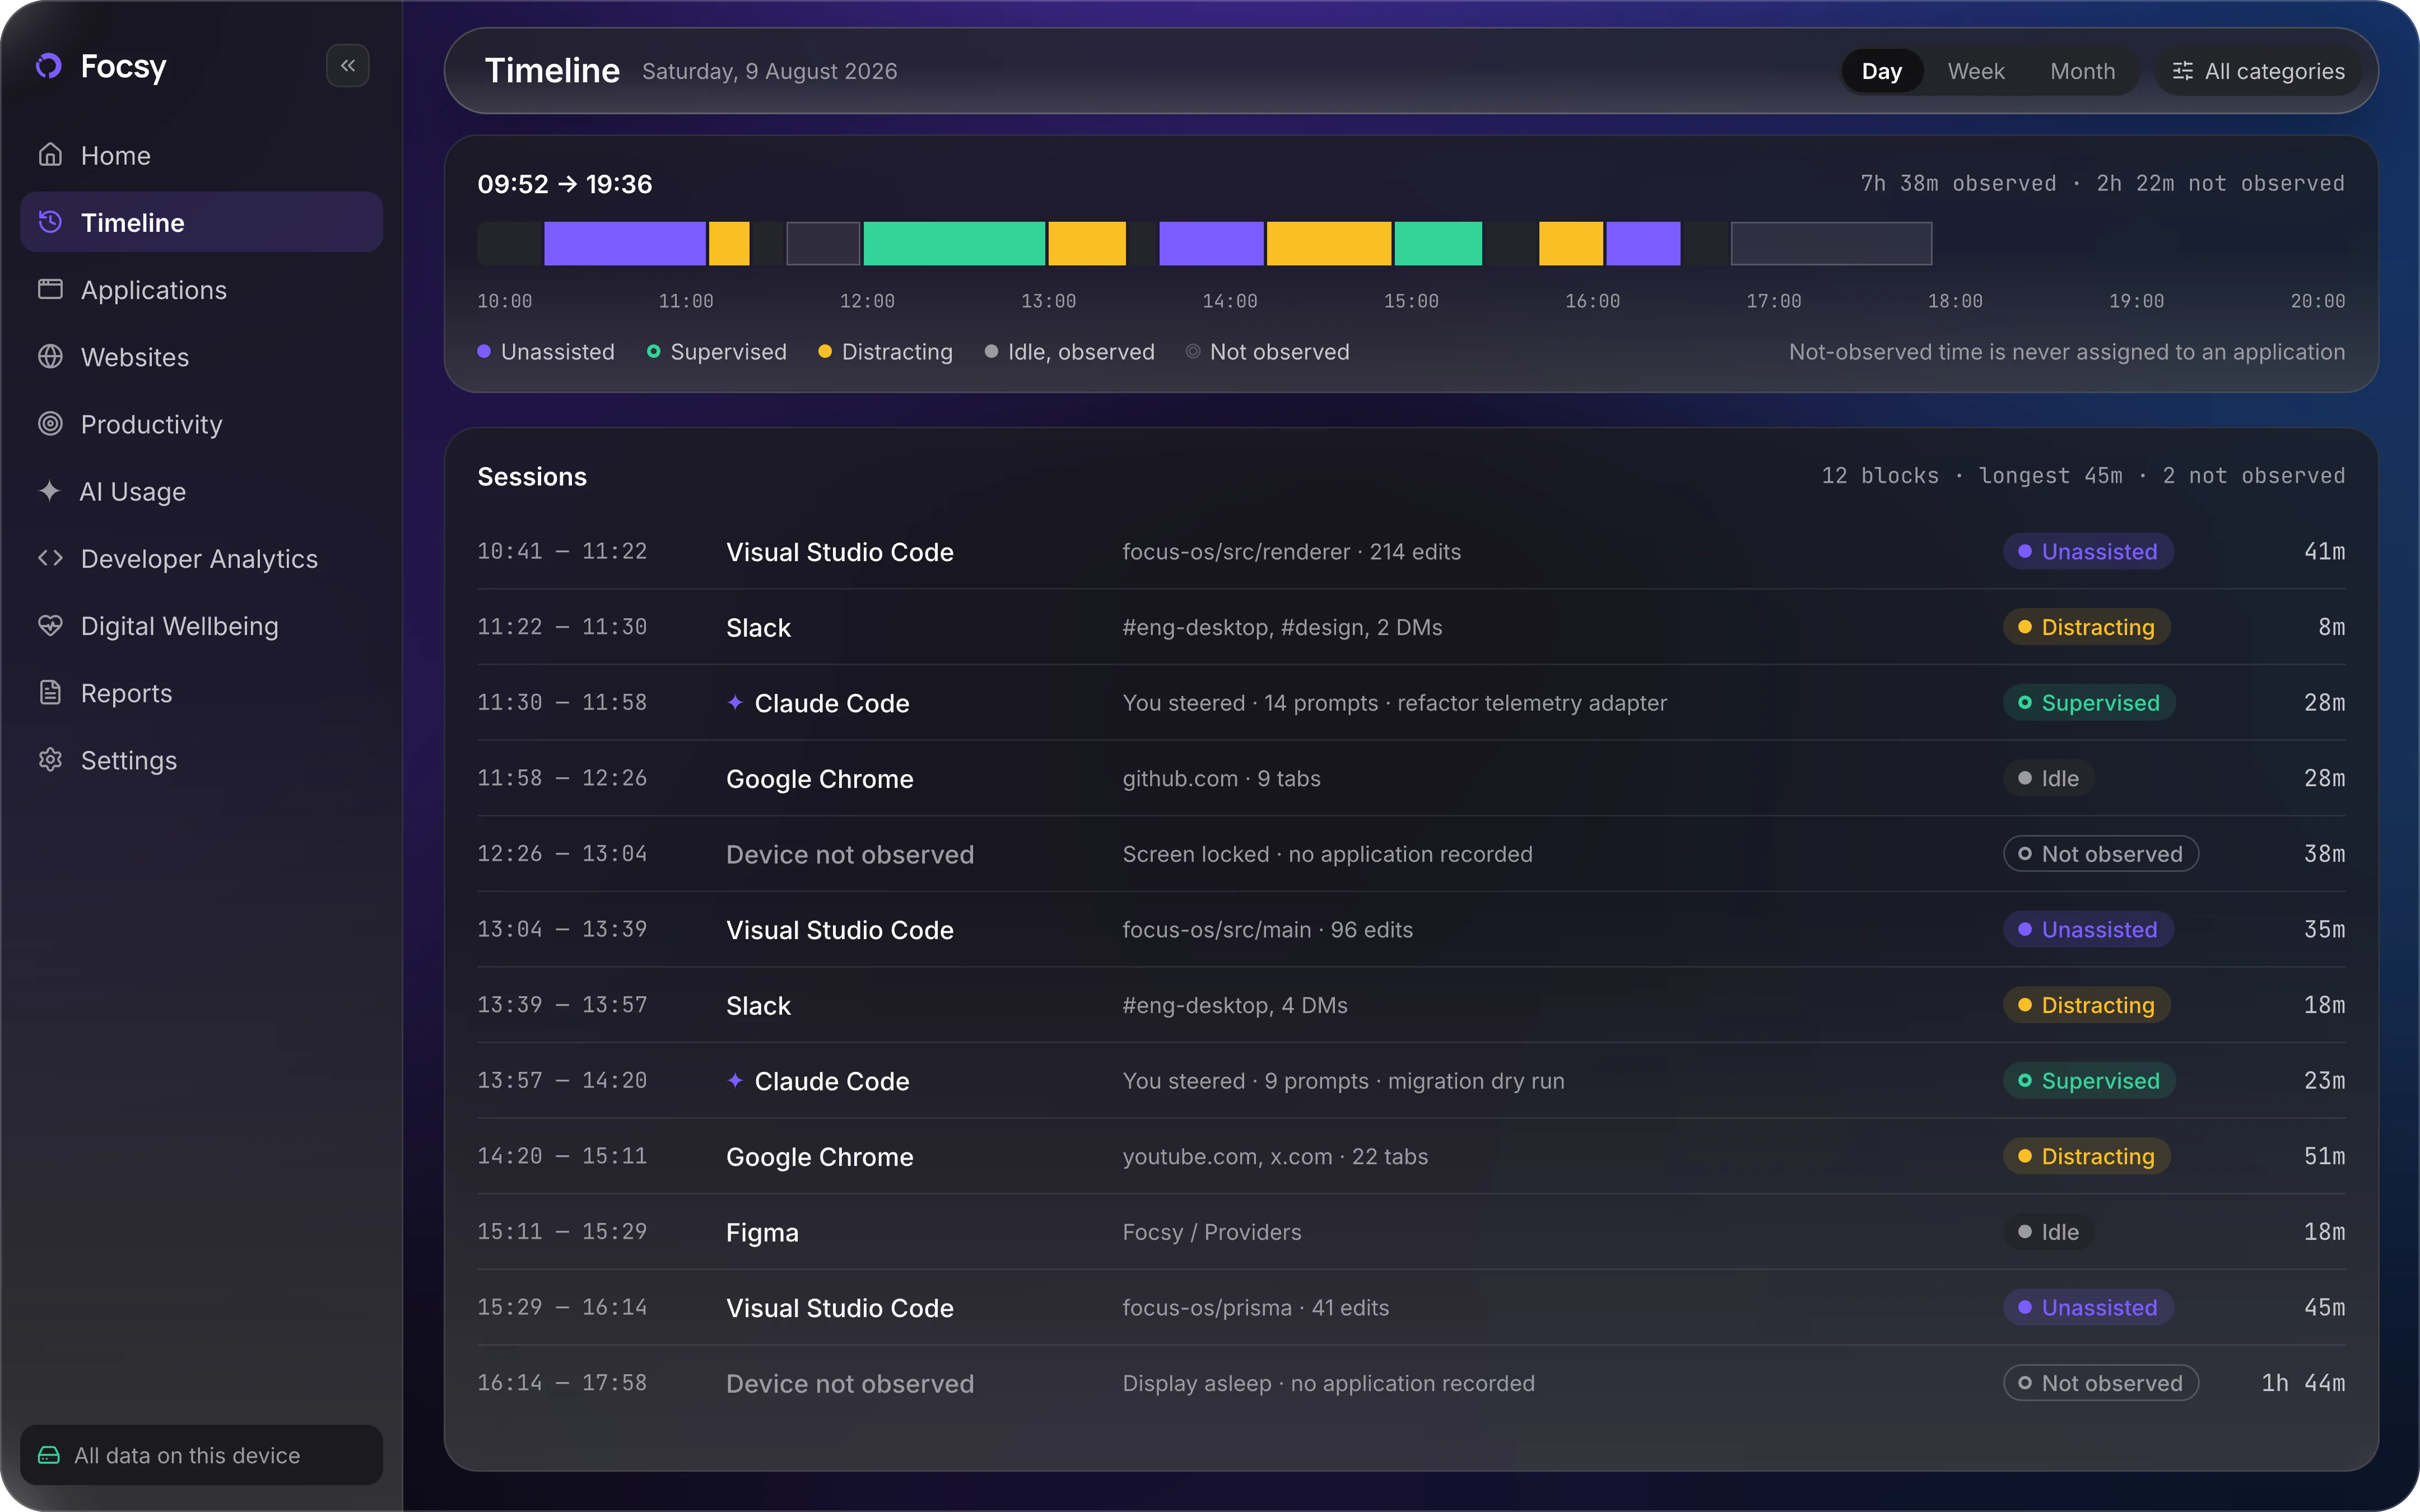
Task: Click the Figma session name
Action: coord(762,1233)
